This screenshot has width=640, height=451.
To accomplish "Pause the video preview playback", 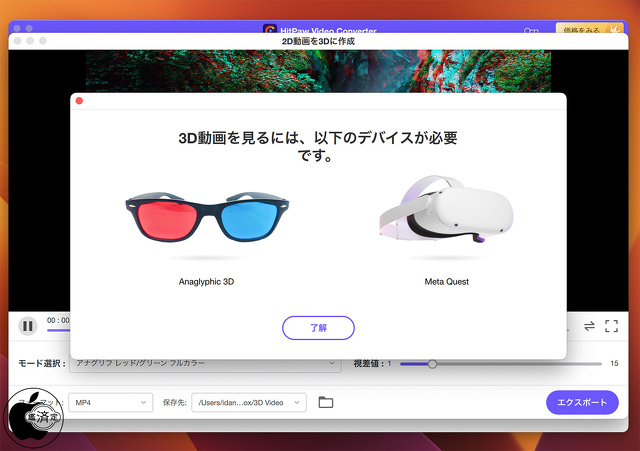I will pyautogui.click(x=28, y=326).
